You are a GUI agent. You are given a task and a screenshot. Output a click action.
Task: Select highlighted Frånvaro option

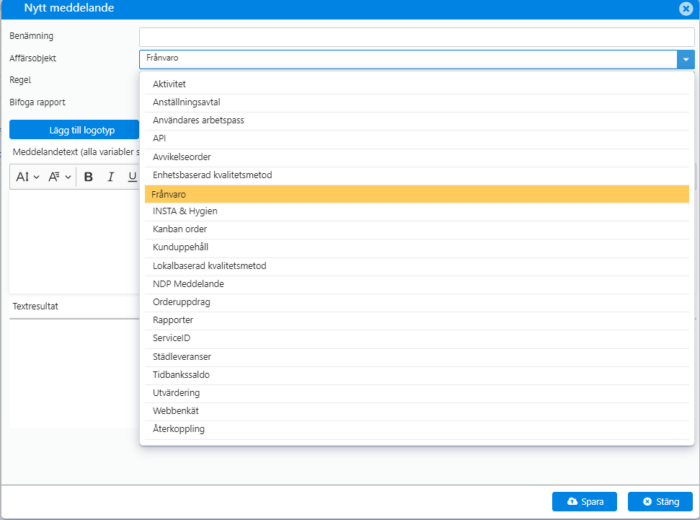click(x=417, y=194)
